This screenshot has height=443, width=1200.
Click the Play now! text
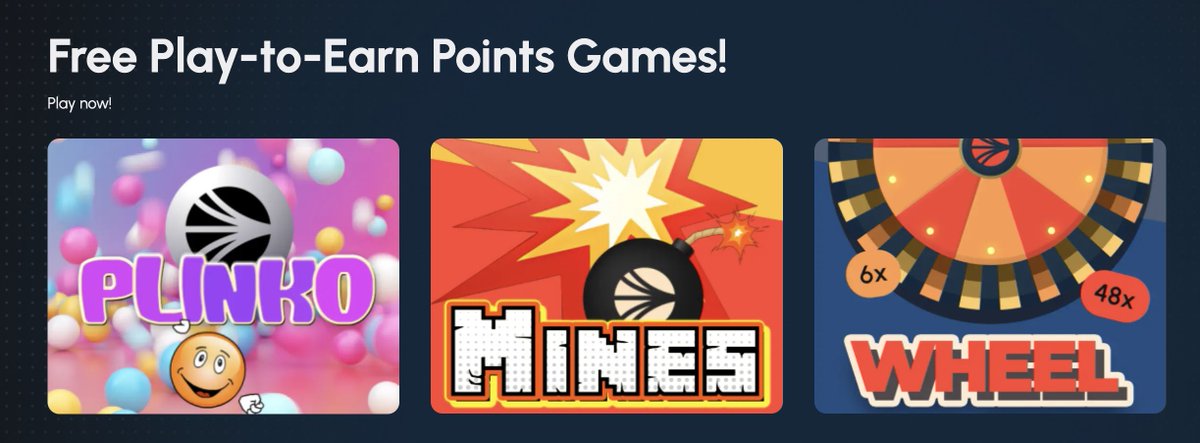[x=79, y=103]
